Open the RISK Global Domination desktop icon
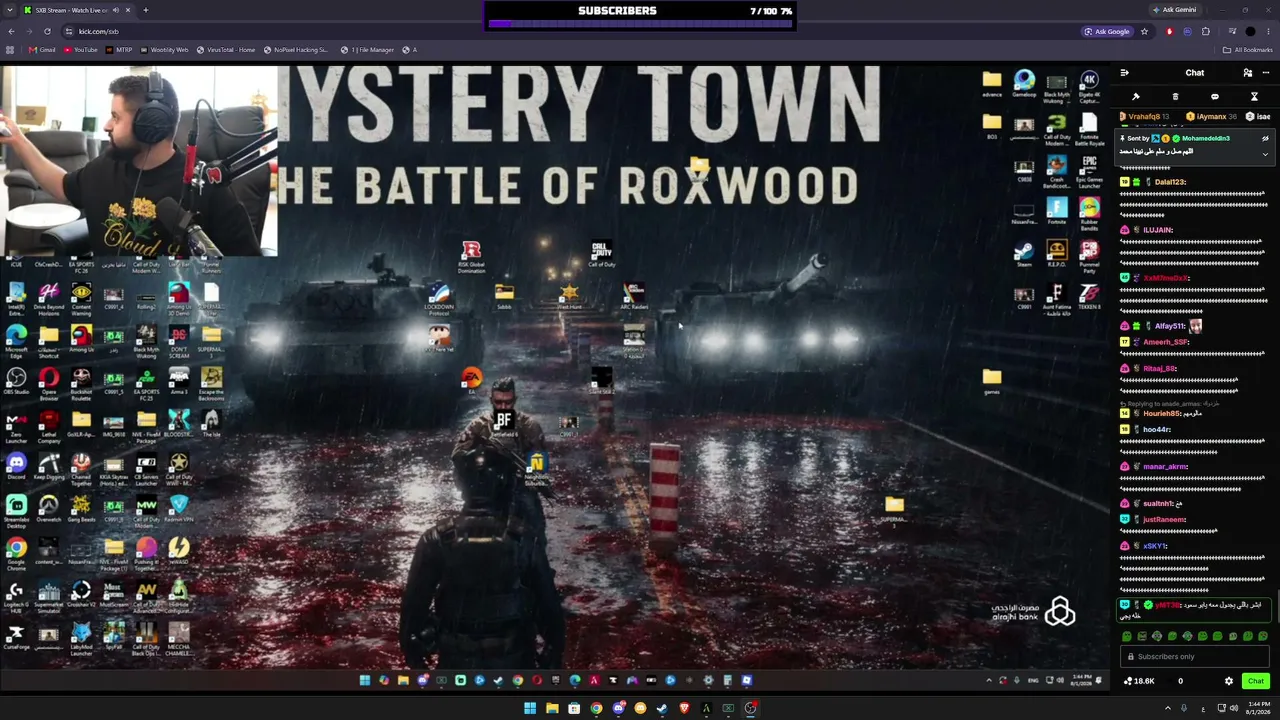 (x=471, y=256)
